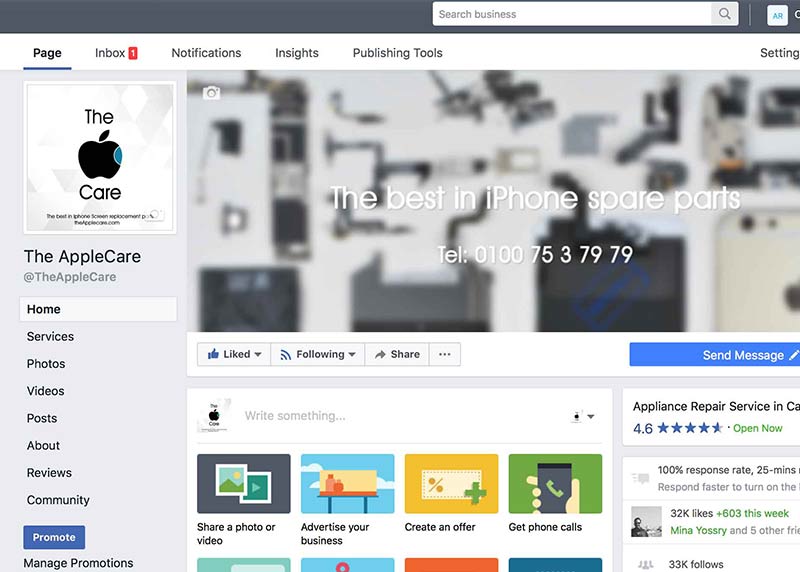
Task: Click the page avatar beside Write something
Action: pyautogui.click(x=214, y=415)
